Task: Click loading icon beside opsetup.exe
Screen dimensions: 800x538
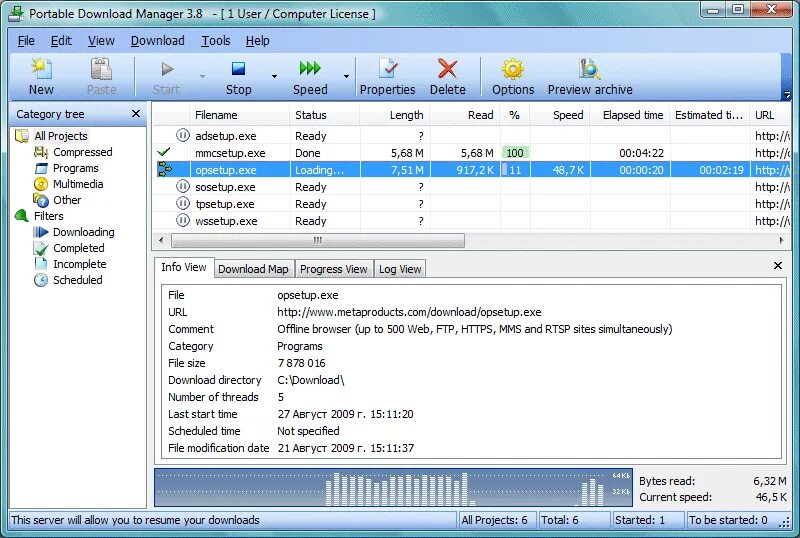Action: (x=165, y=169)
